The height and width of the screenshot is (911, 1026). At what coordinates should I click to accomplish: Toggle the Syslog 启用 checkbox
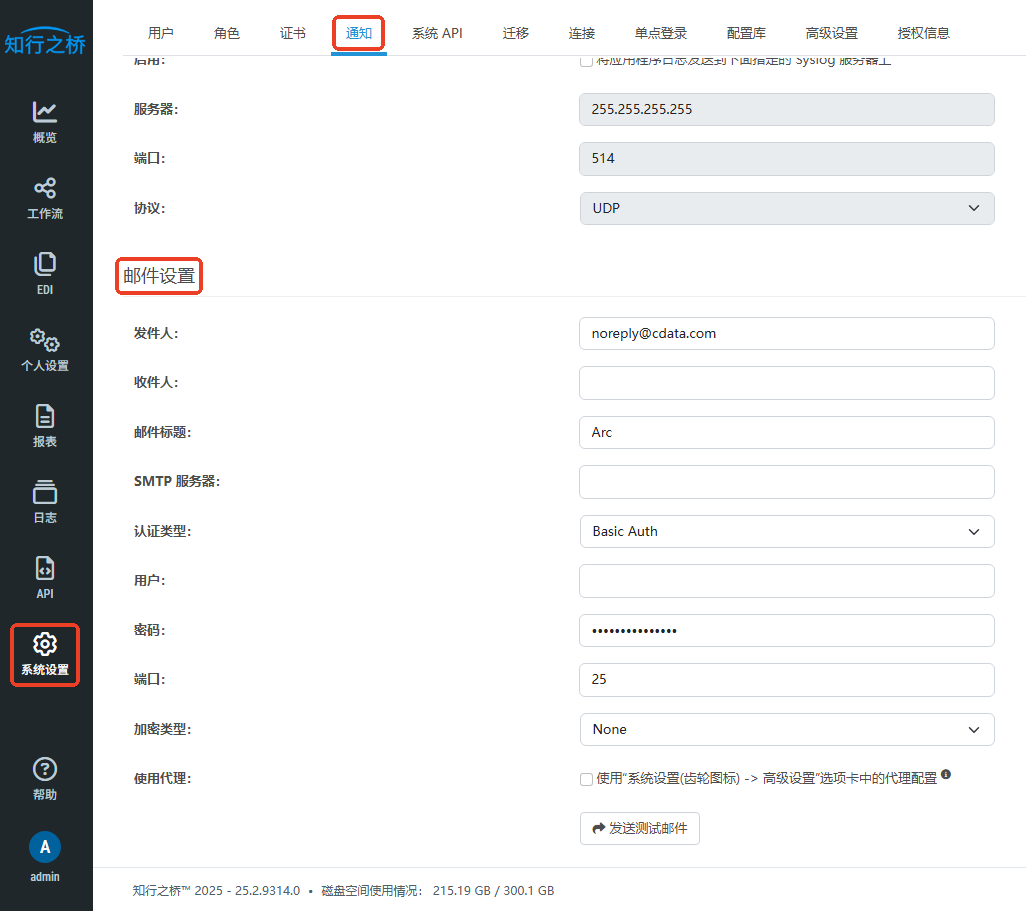click(586, 62)
